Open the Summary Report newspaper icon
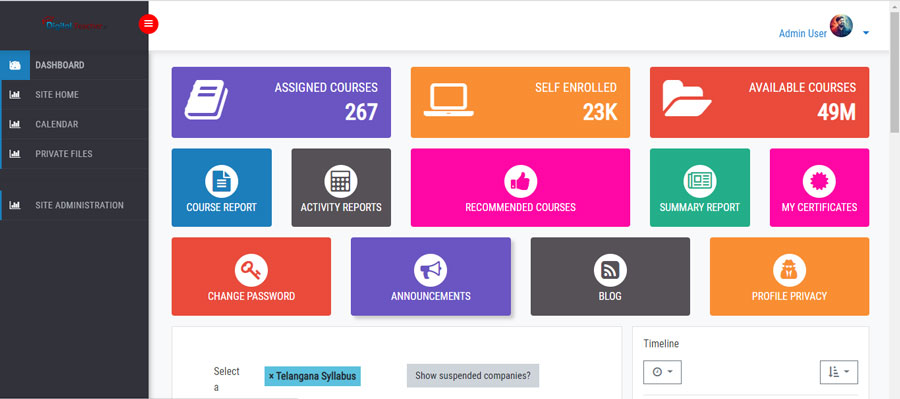 click(x=700, y=181)
